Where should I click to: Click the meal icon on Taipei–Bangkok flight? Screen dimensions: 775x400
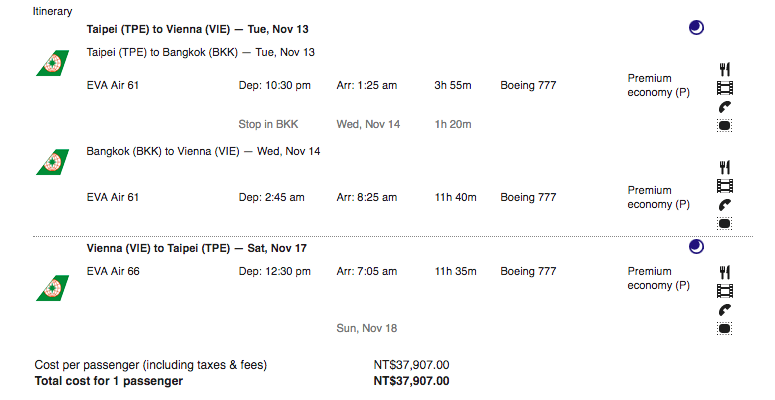[725, 69]
